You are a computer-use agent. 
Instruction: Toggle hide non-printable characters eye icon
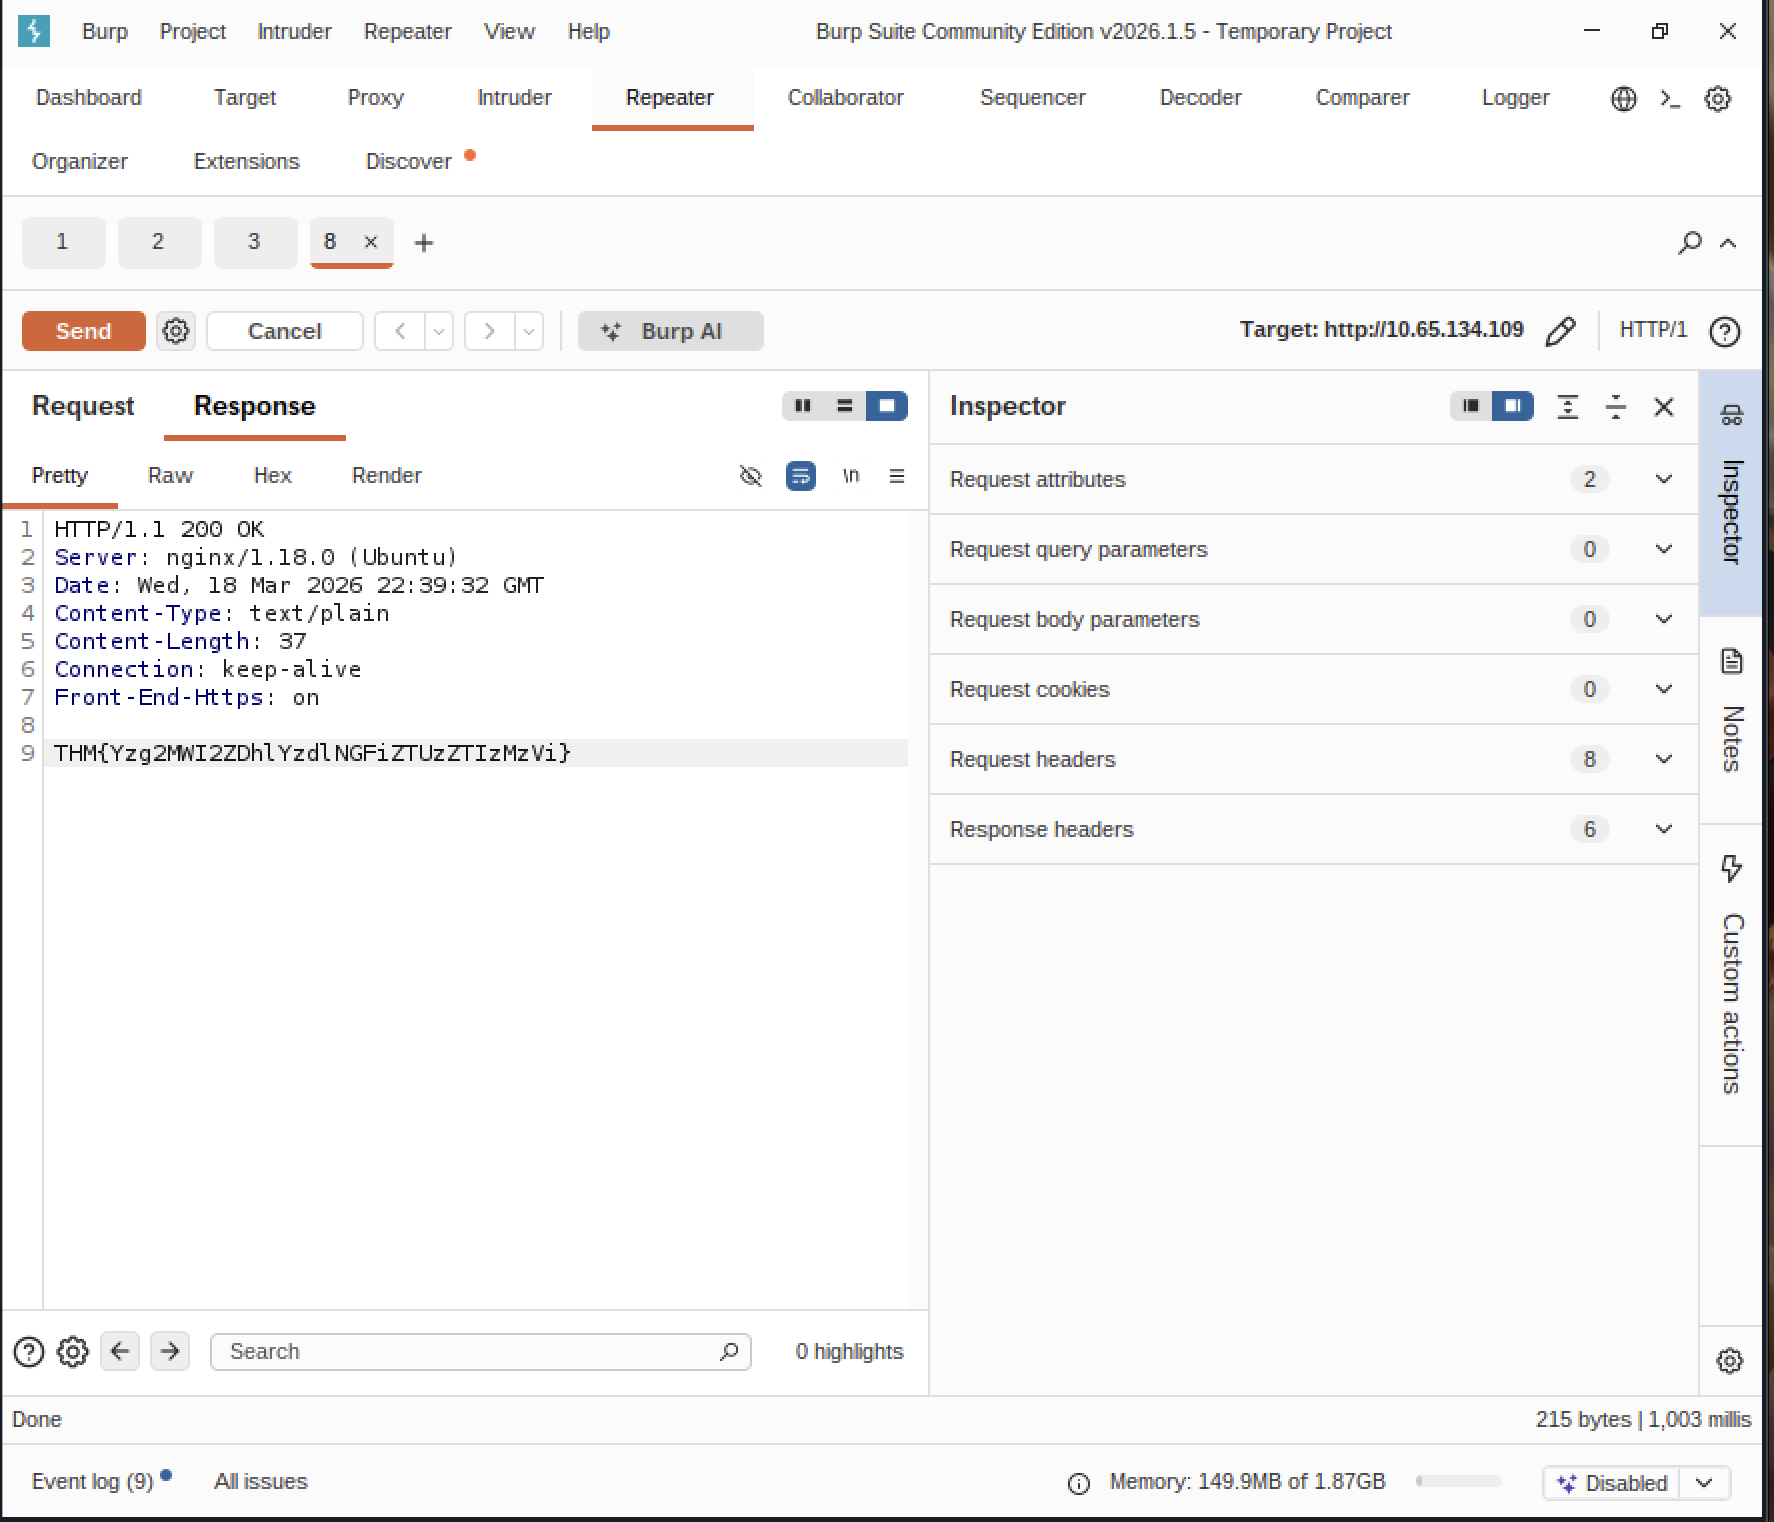tap(750, 476)
